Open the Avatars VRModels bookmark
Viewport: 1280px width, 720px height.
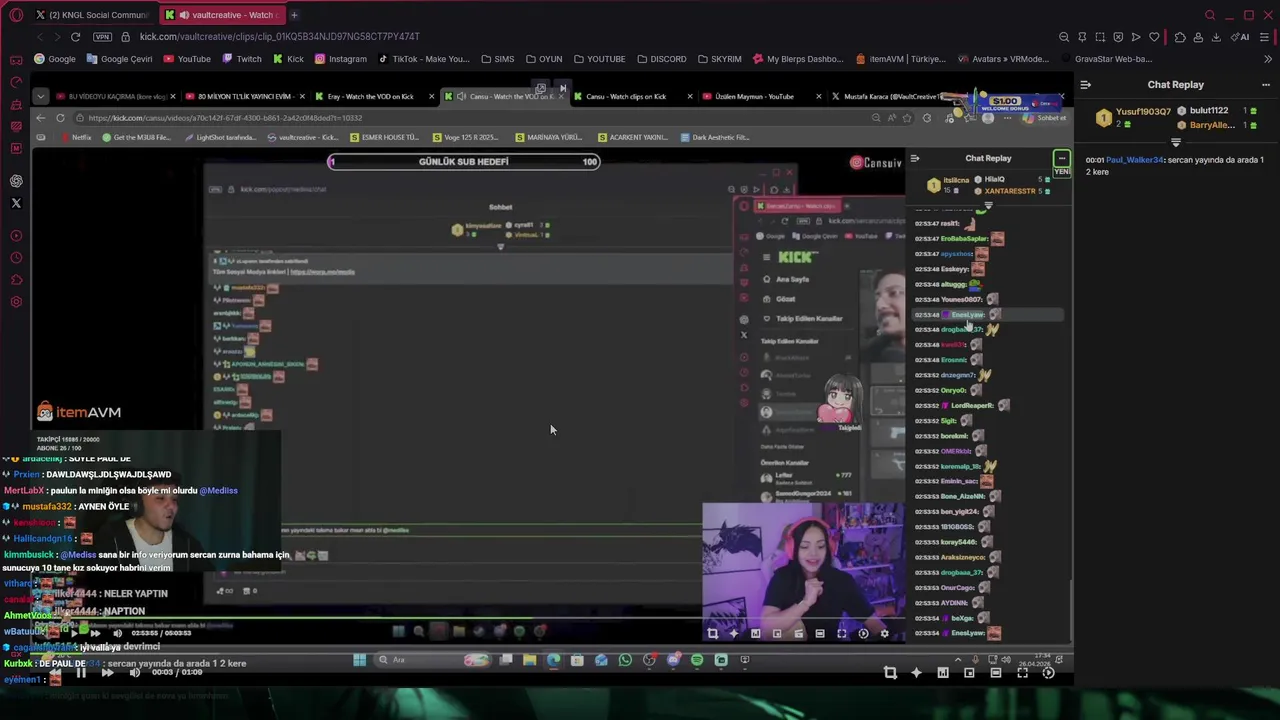1003,59
